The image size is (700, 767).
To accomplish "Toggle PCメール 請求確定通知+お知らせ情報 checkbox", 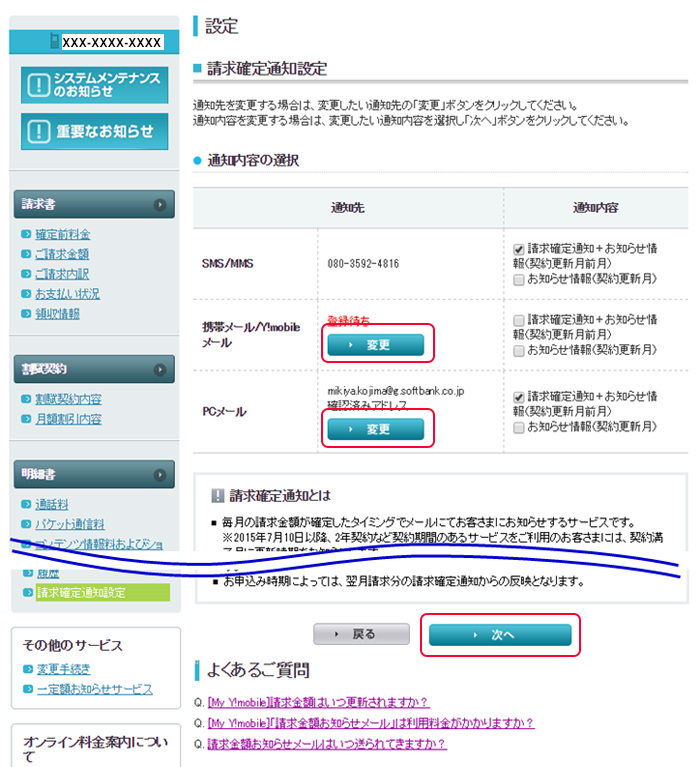I will click(x=519, y=397).
